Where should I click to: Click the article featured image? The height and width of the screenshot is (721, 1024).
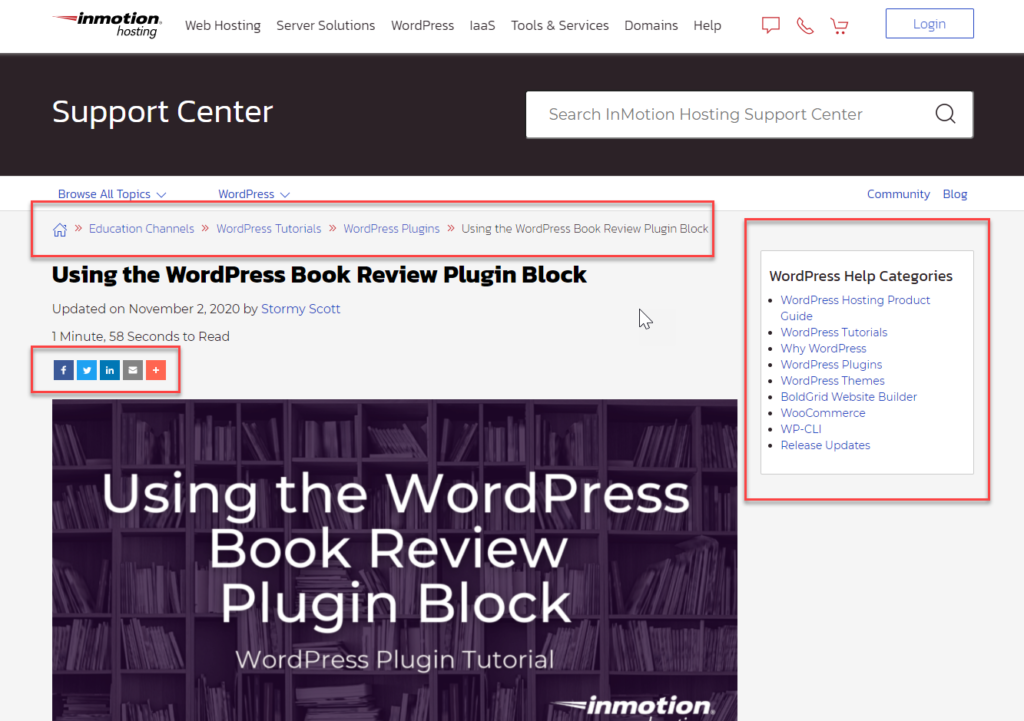(394, 560)
